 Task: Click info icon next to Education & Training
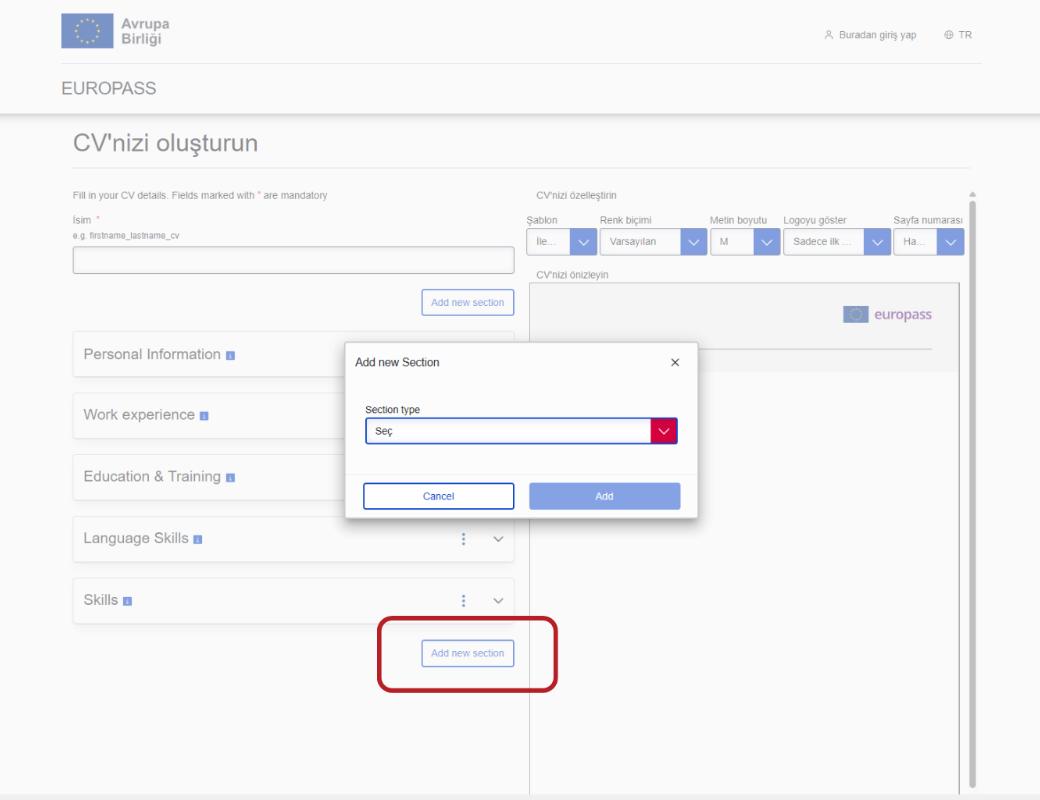(230, 477)
